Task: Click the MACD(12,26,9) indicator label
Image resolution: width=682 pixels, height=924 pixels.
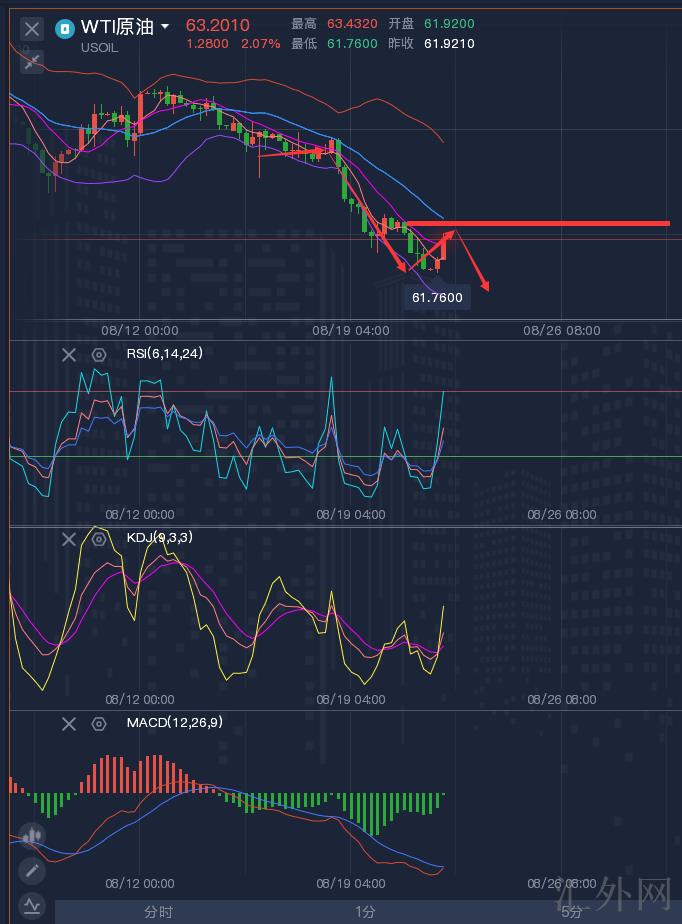Action: pyautogui.click(x=174, y=722)
